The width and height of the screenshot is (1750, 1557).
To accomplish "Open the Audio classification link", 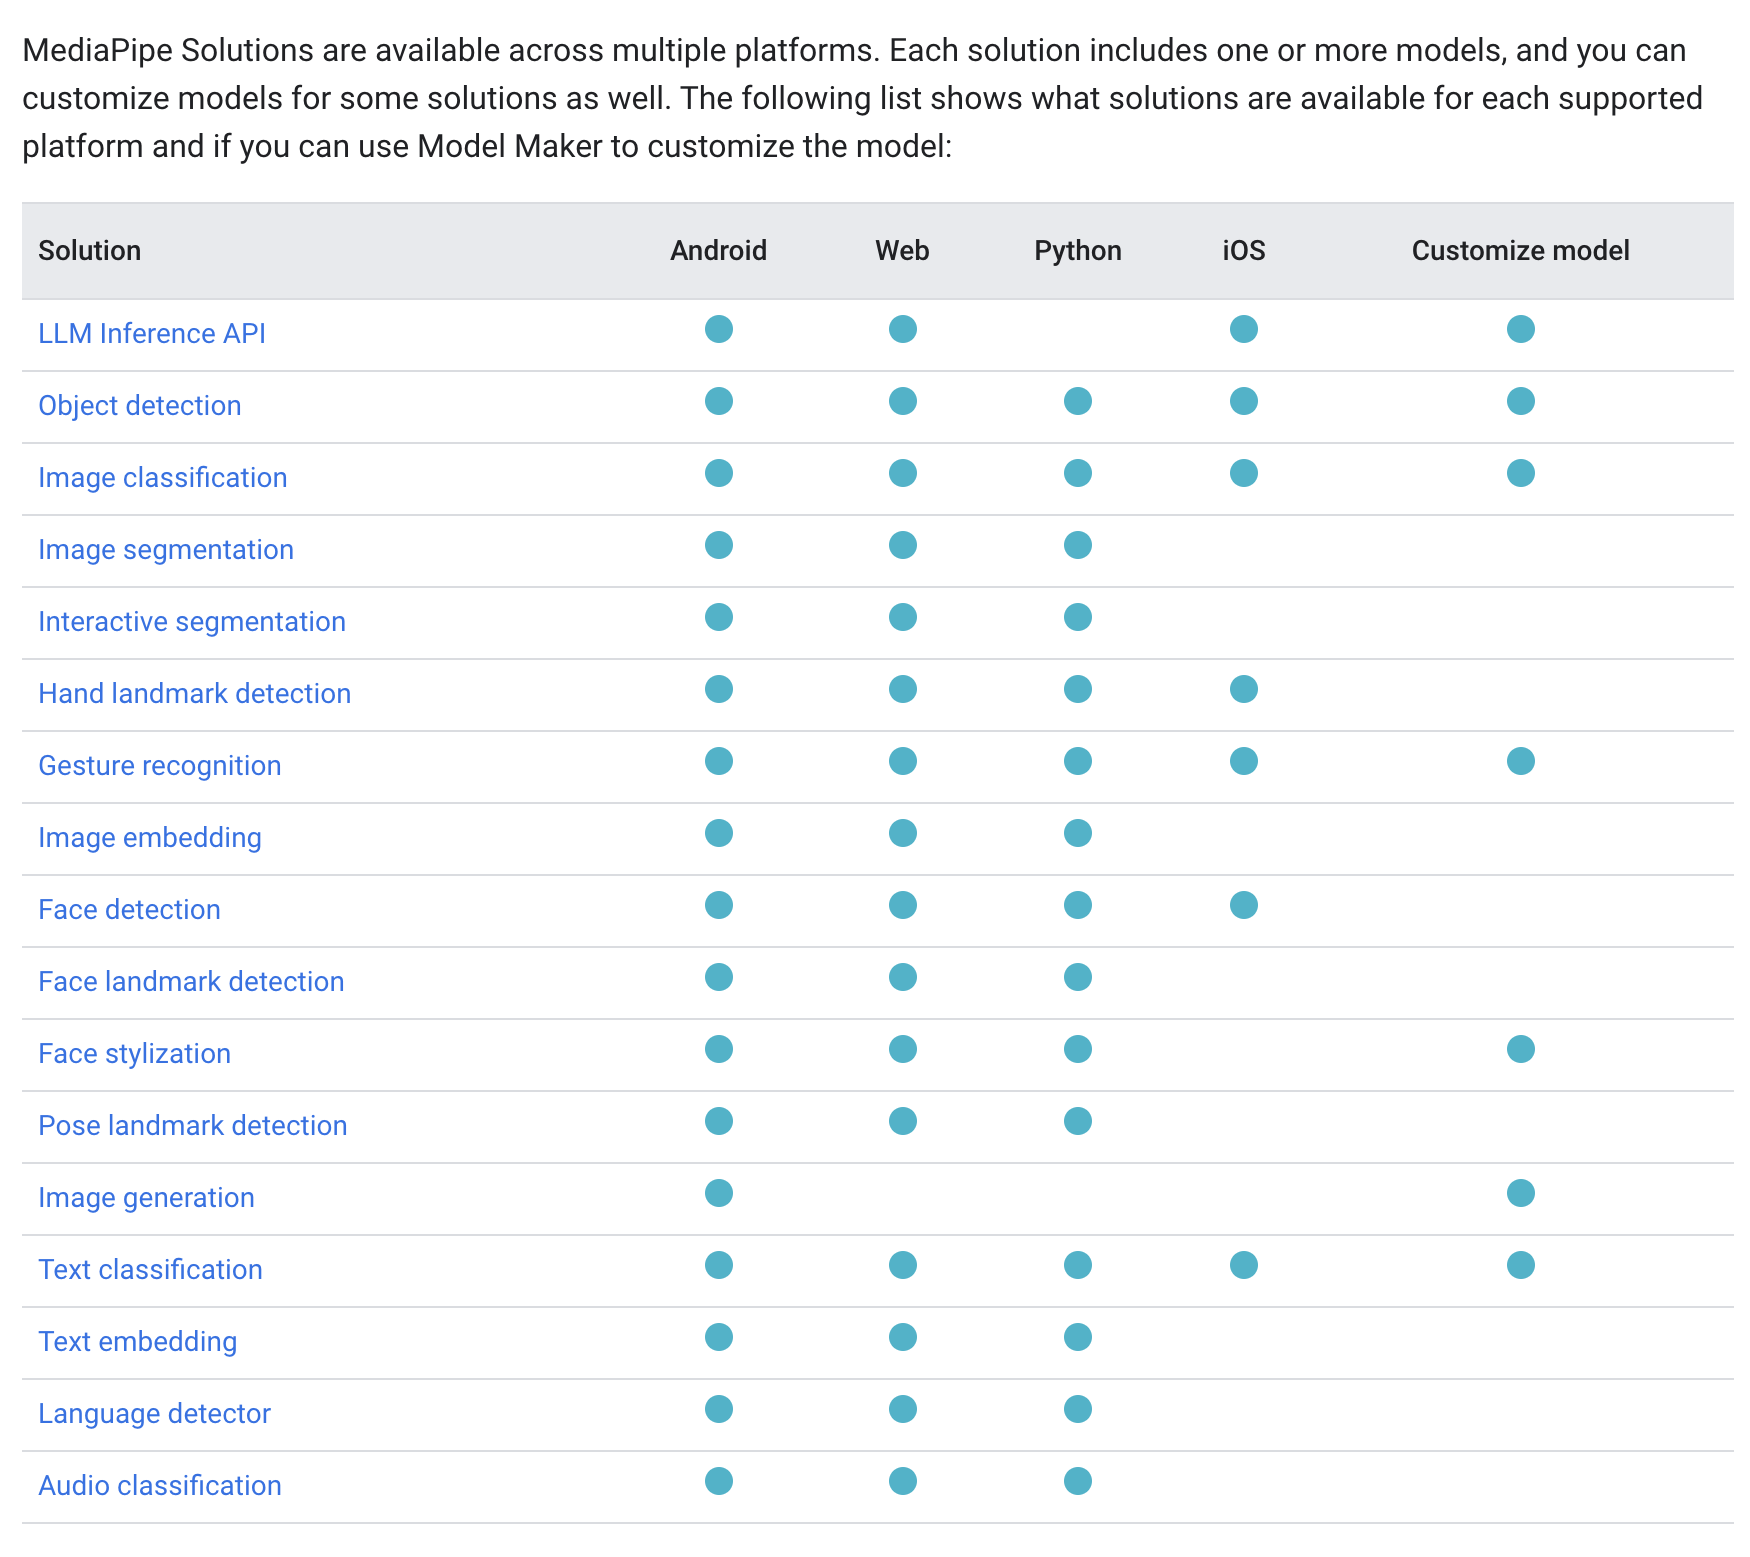I will [x=160, y=1485].
